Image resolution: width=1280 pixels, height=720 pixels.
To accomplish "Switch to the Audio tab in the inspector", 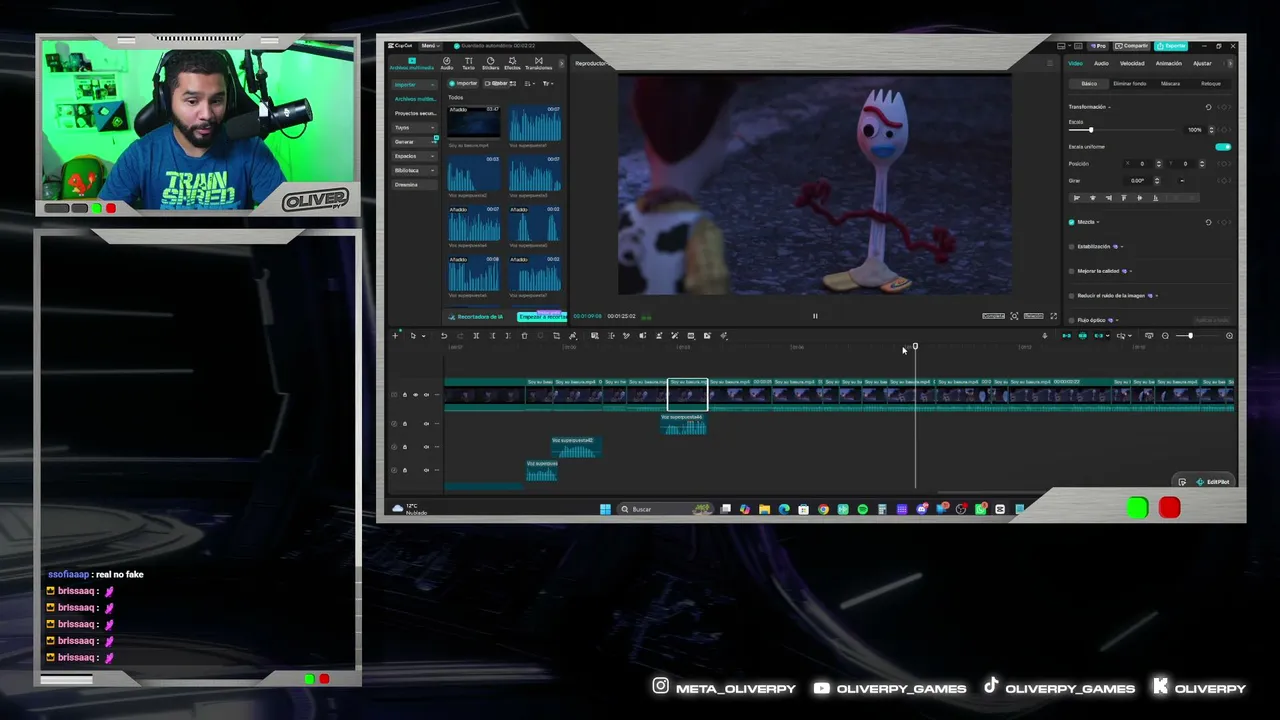I will click(1101, 63).
